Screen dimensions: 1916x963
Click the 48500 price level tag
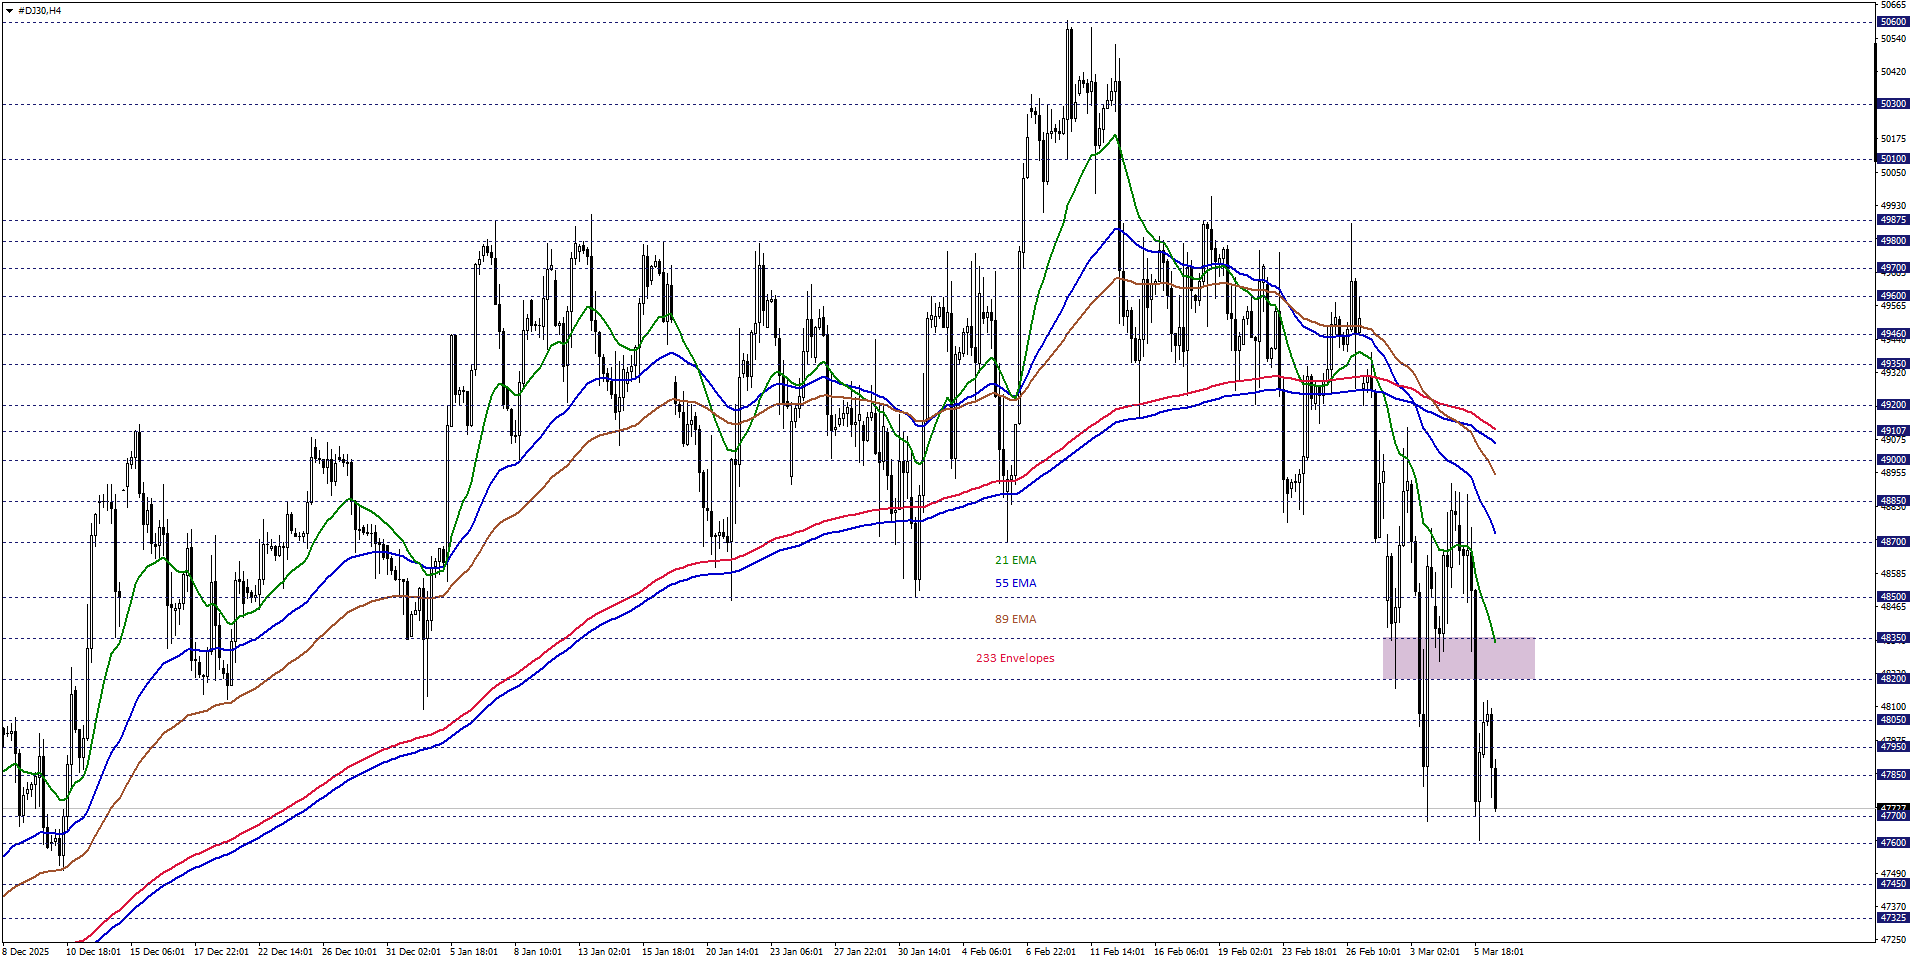[x=1893, y=597]
